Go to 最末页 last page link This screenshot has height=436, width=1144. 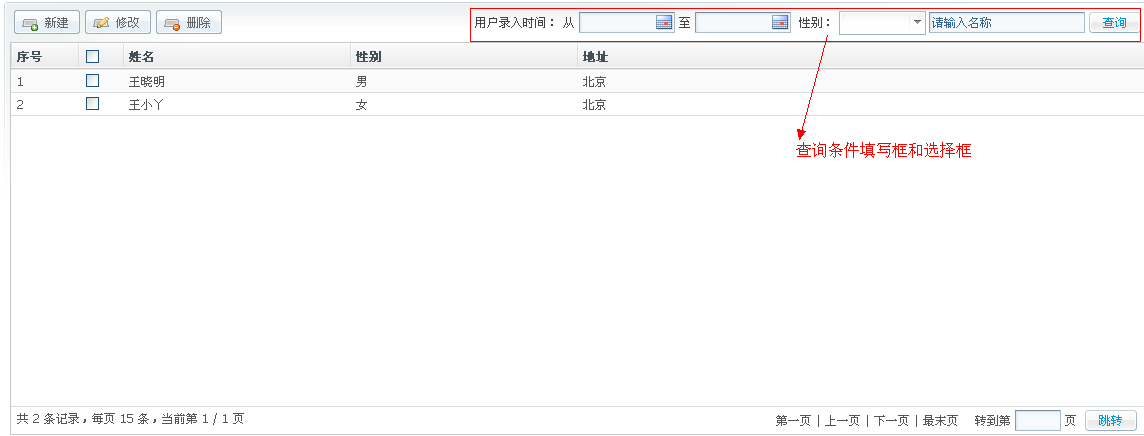pos(940,421)
